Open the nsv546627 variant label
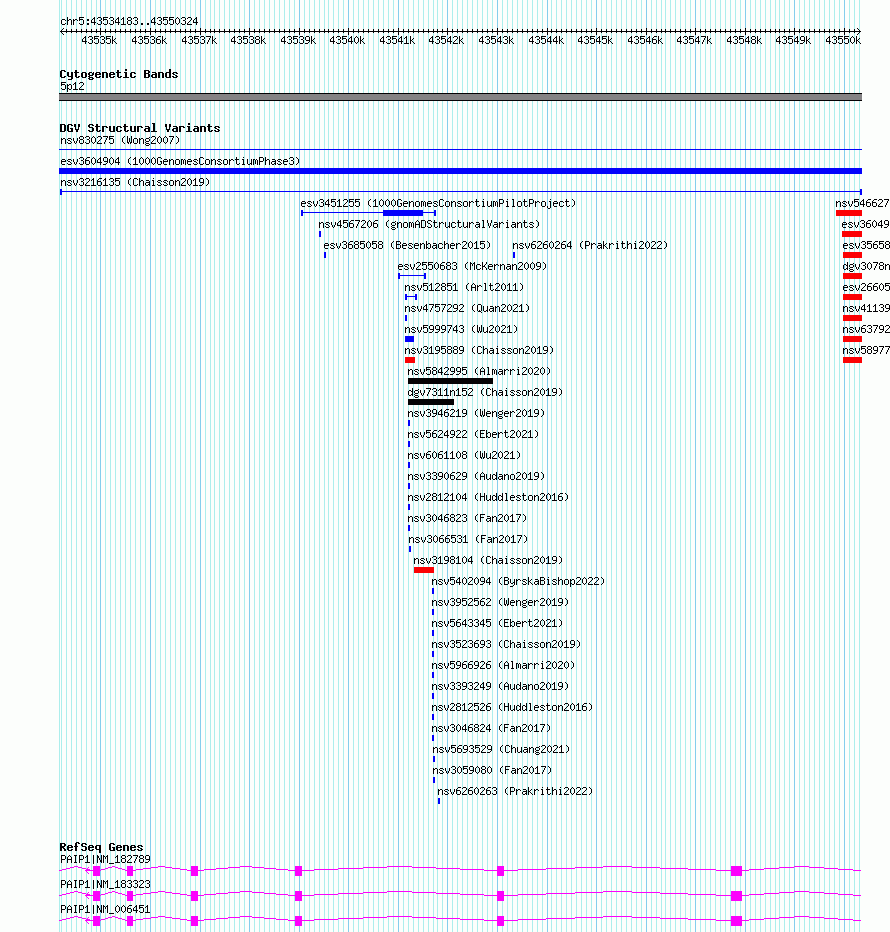 [862, 203]
